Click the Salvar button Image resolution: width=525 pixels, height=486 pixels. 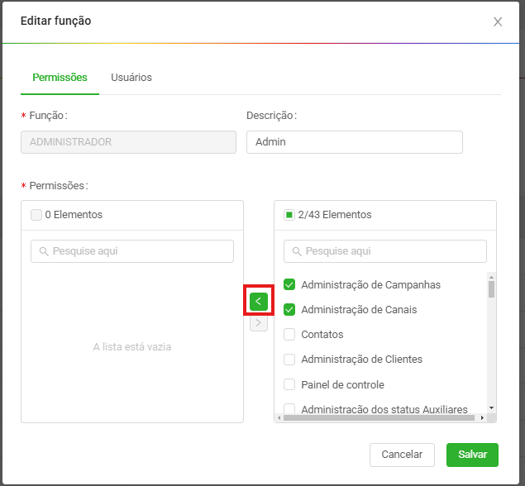472,455
